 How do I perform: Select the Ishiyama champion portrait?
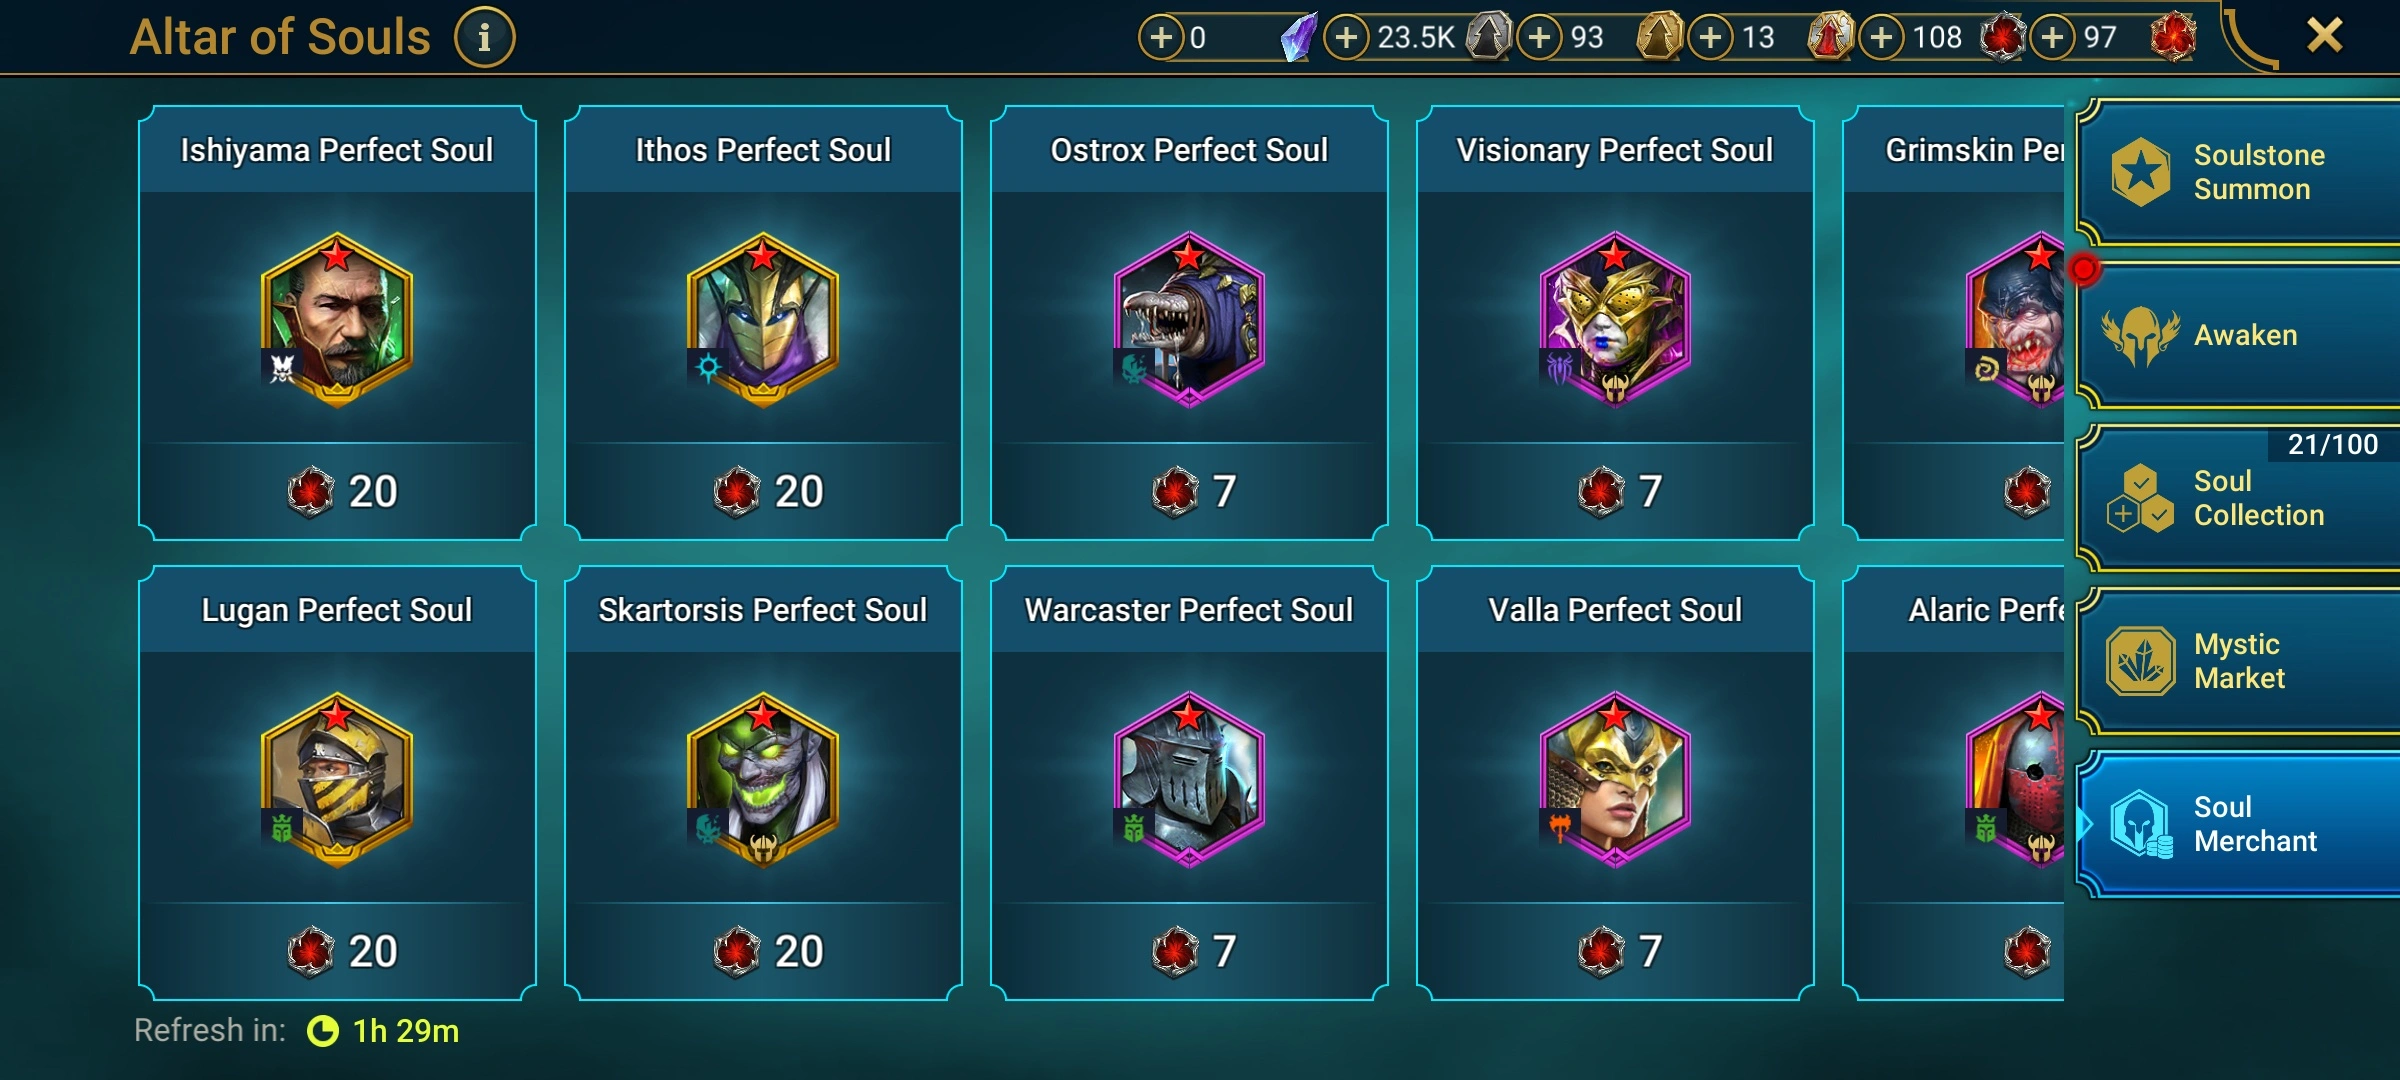337,320
